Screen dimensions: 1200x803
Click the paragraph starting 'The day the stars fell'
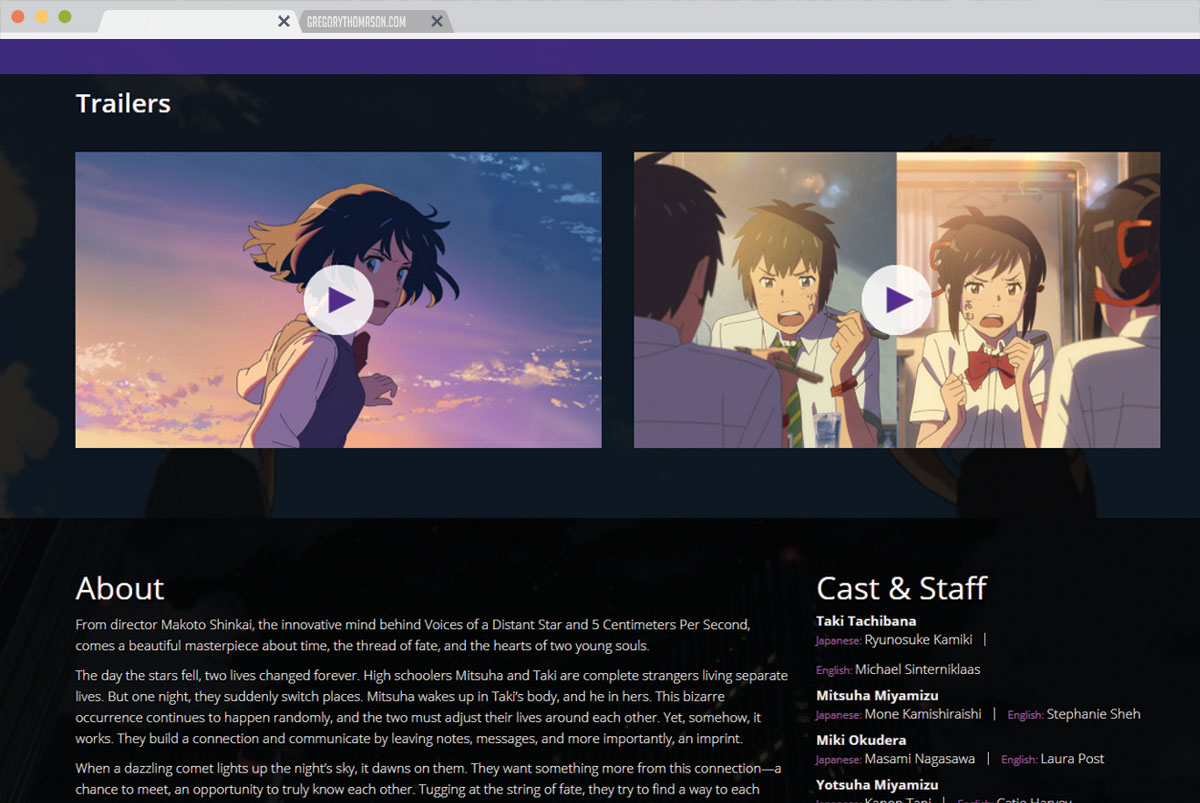(432, 708)
